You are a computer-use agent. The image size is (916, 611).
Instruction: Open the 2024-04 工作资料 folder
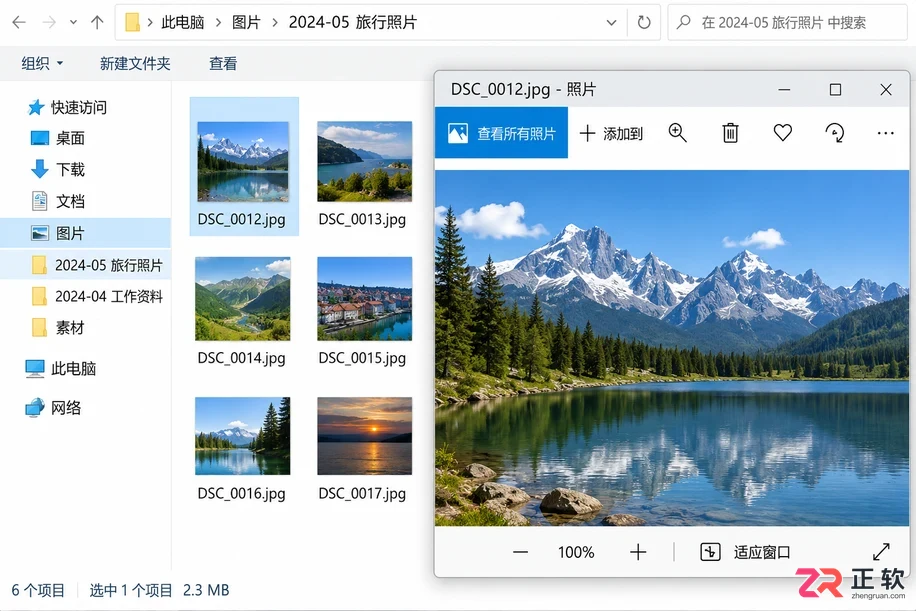(x=97, y=297)
